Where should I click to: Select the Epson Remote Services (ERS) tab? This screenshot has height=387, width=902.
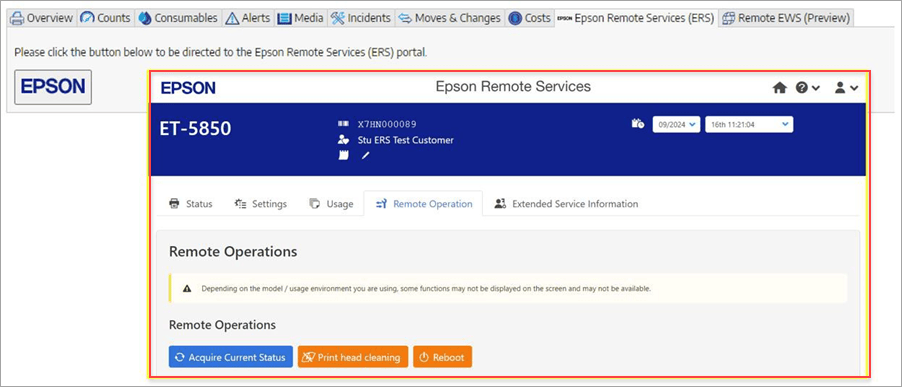[636, 18]
